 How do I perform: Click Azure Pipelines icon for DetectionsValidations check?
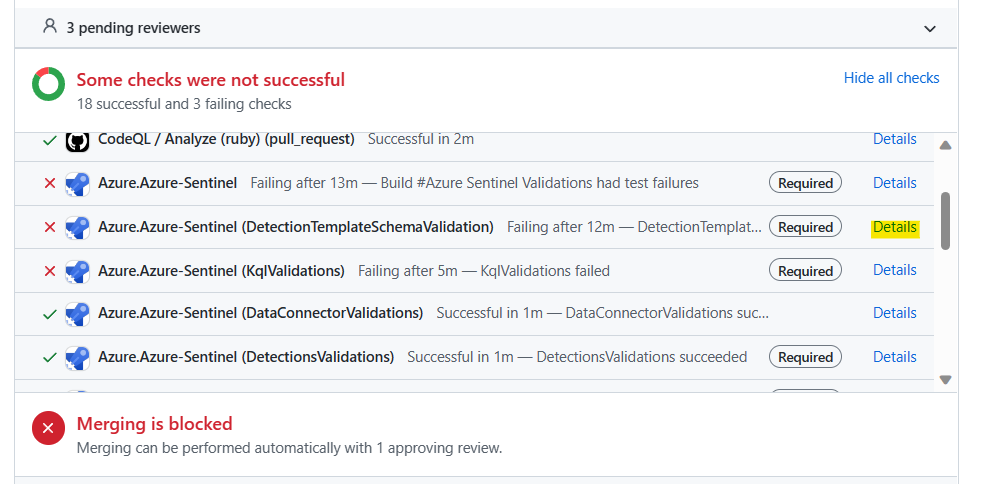77,358
